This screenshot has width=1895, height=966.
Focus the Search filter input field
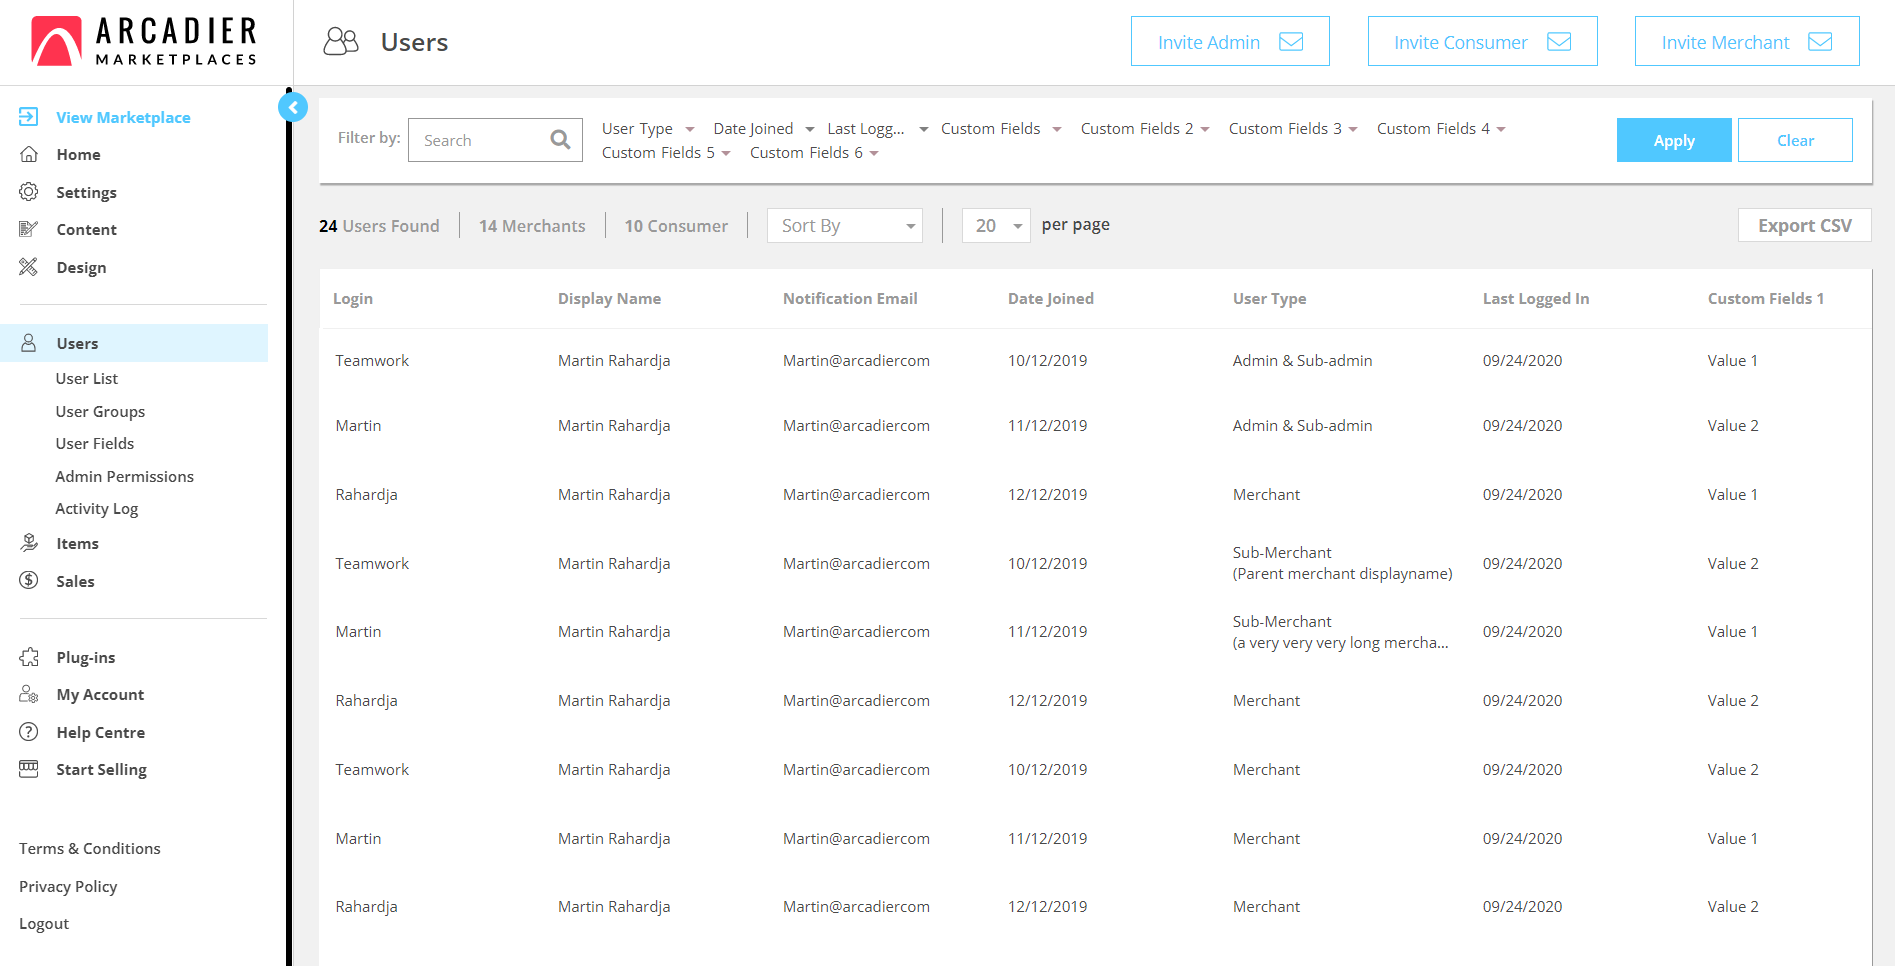coord(482,140)
